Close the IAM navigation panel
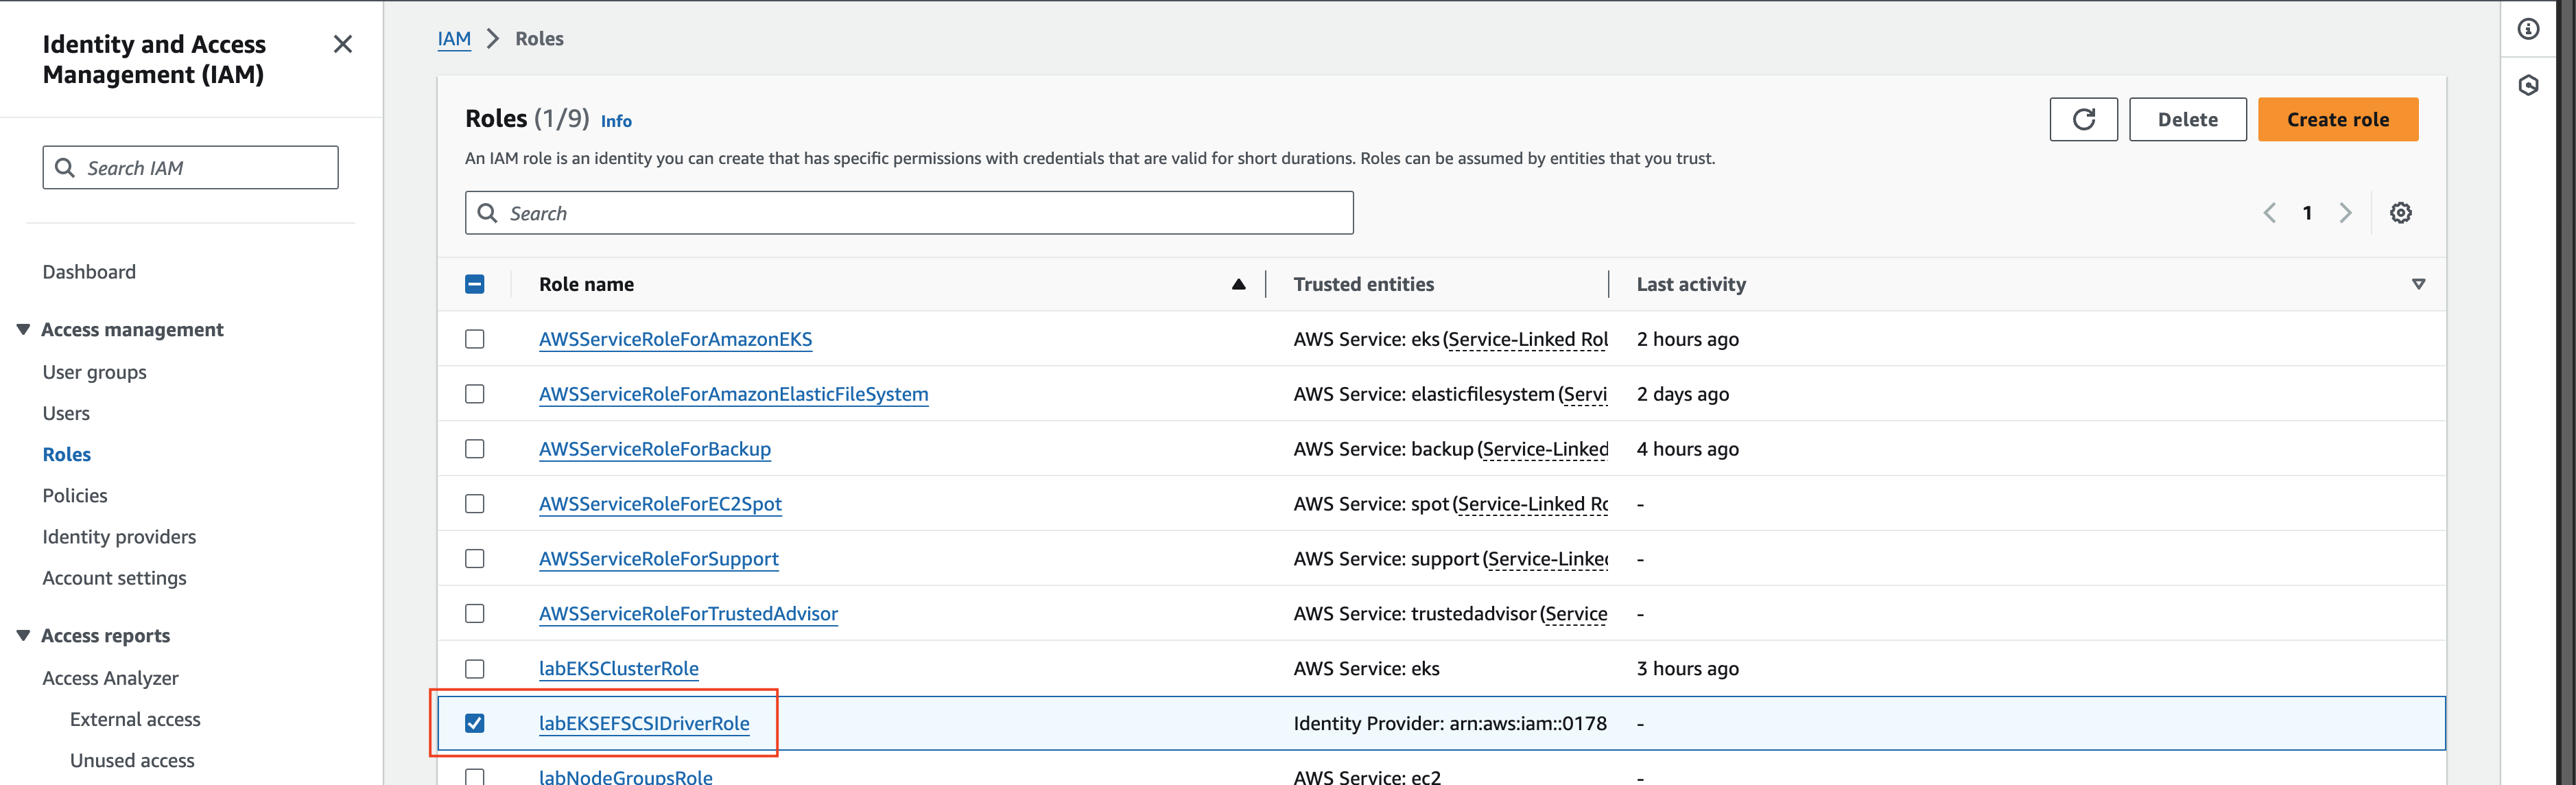The height and width of the screenshot is (785, 2576). (343, 44)
